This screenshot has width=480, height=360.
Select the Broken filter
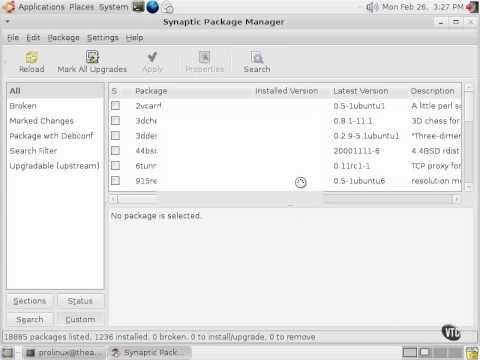tap(55, 106)
